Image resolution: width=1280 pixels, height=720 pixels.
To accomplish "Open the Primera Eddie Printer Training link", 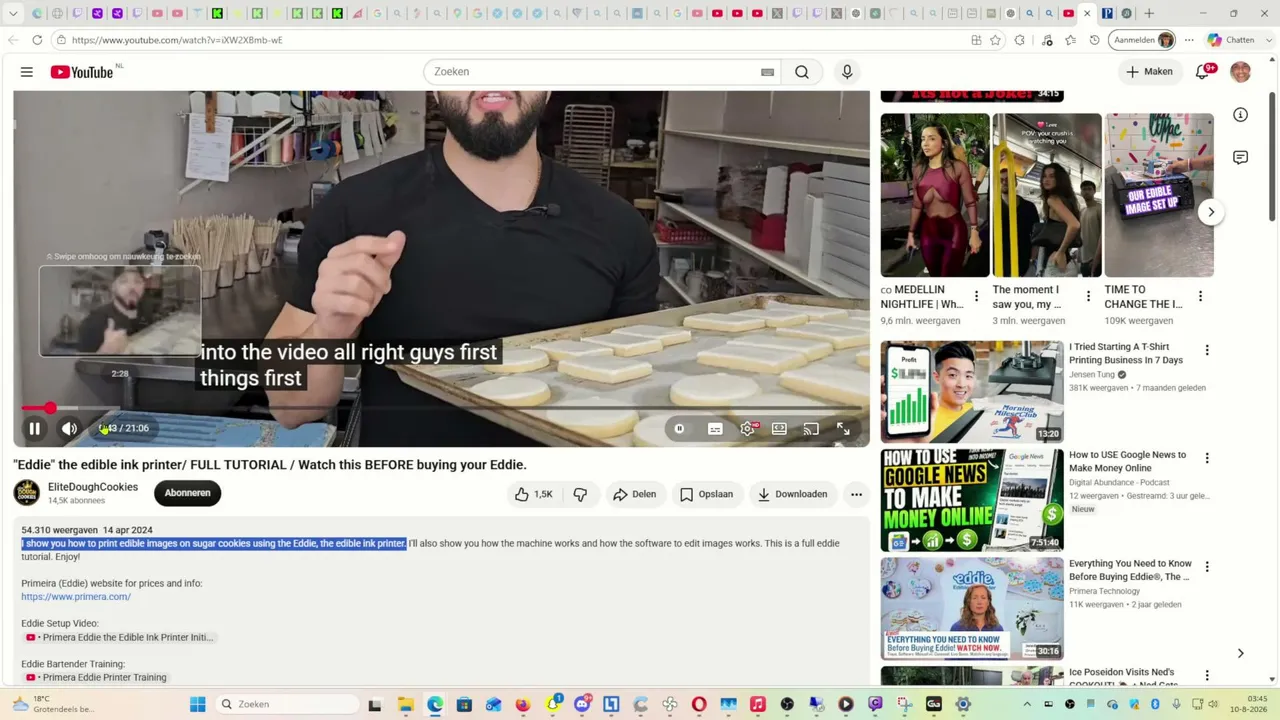I will (x=97, y=678).
